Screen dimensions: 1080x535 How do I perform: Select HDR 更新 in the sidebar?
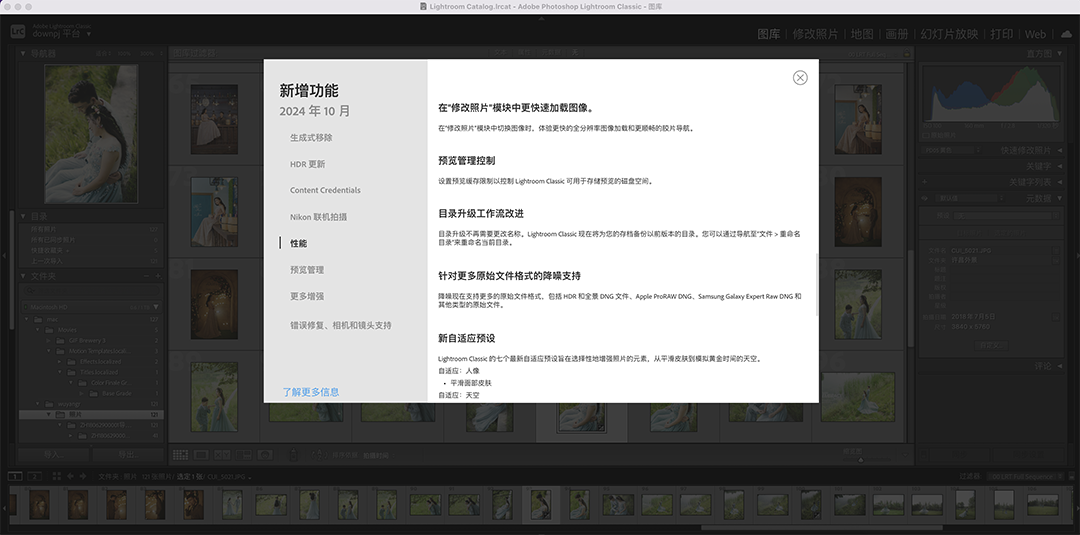pyautogui.click(x=307, y=164)
